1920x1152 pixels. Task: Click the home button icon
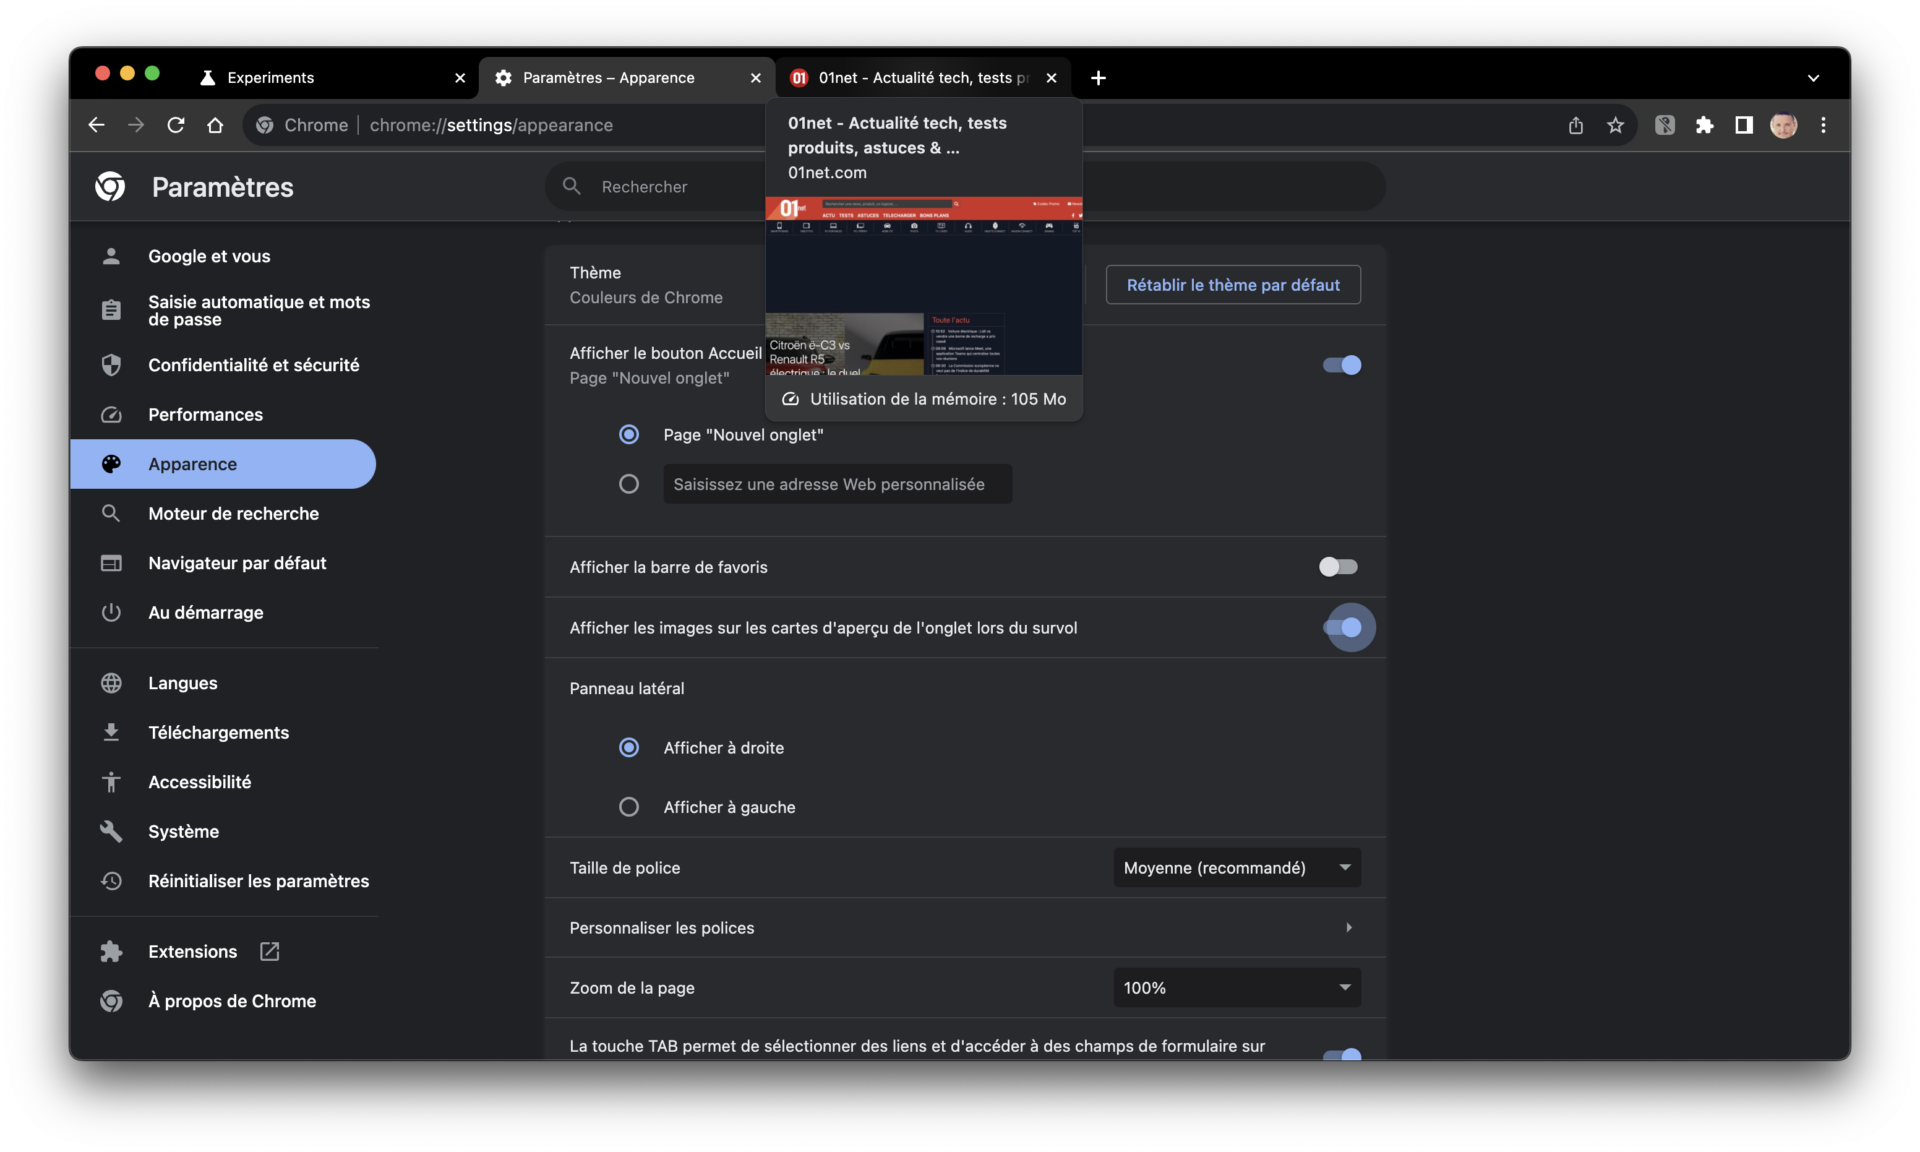tap(215, 125)
